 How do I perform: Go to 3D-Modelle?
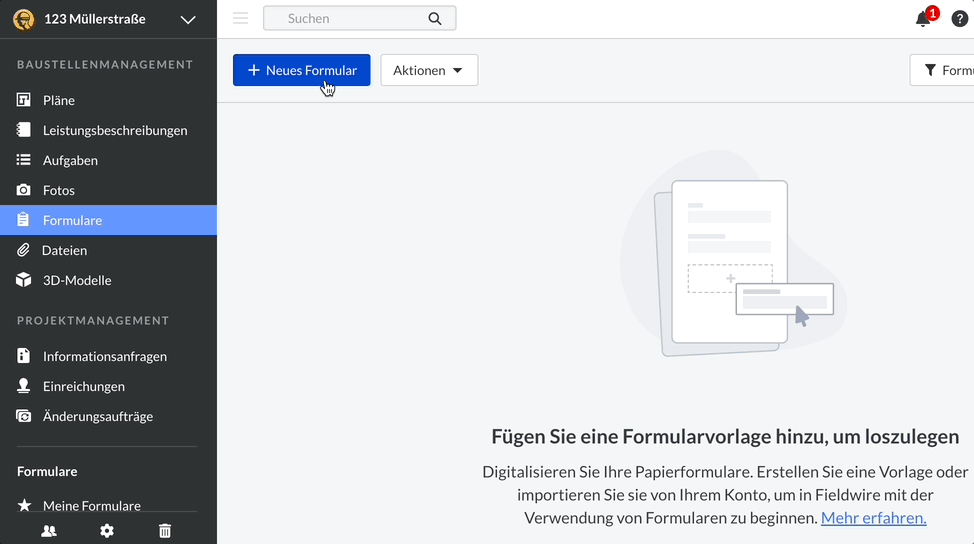(109, 280)
